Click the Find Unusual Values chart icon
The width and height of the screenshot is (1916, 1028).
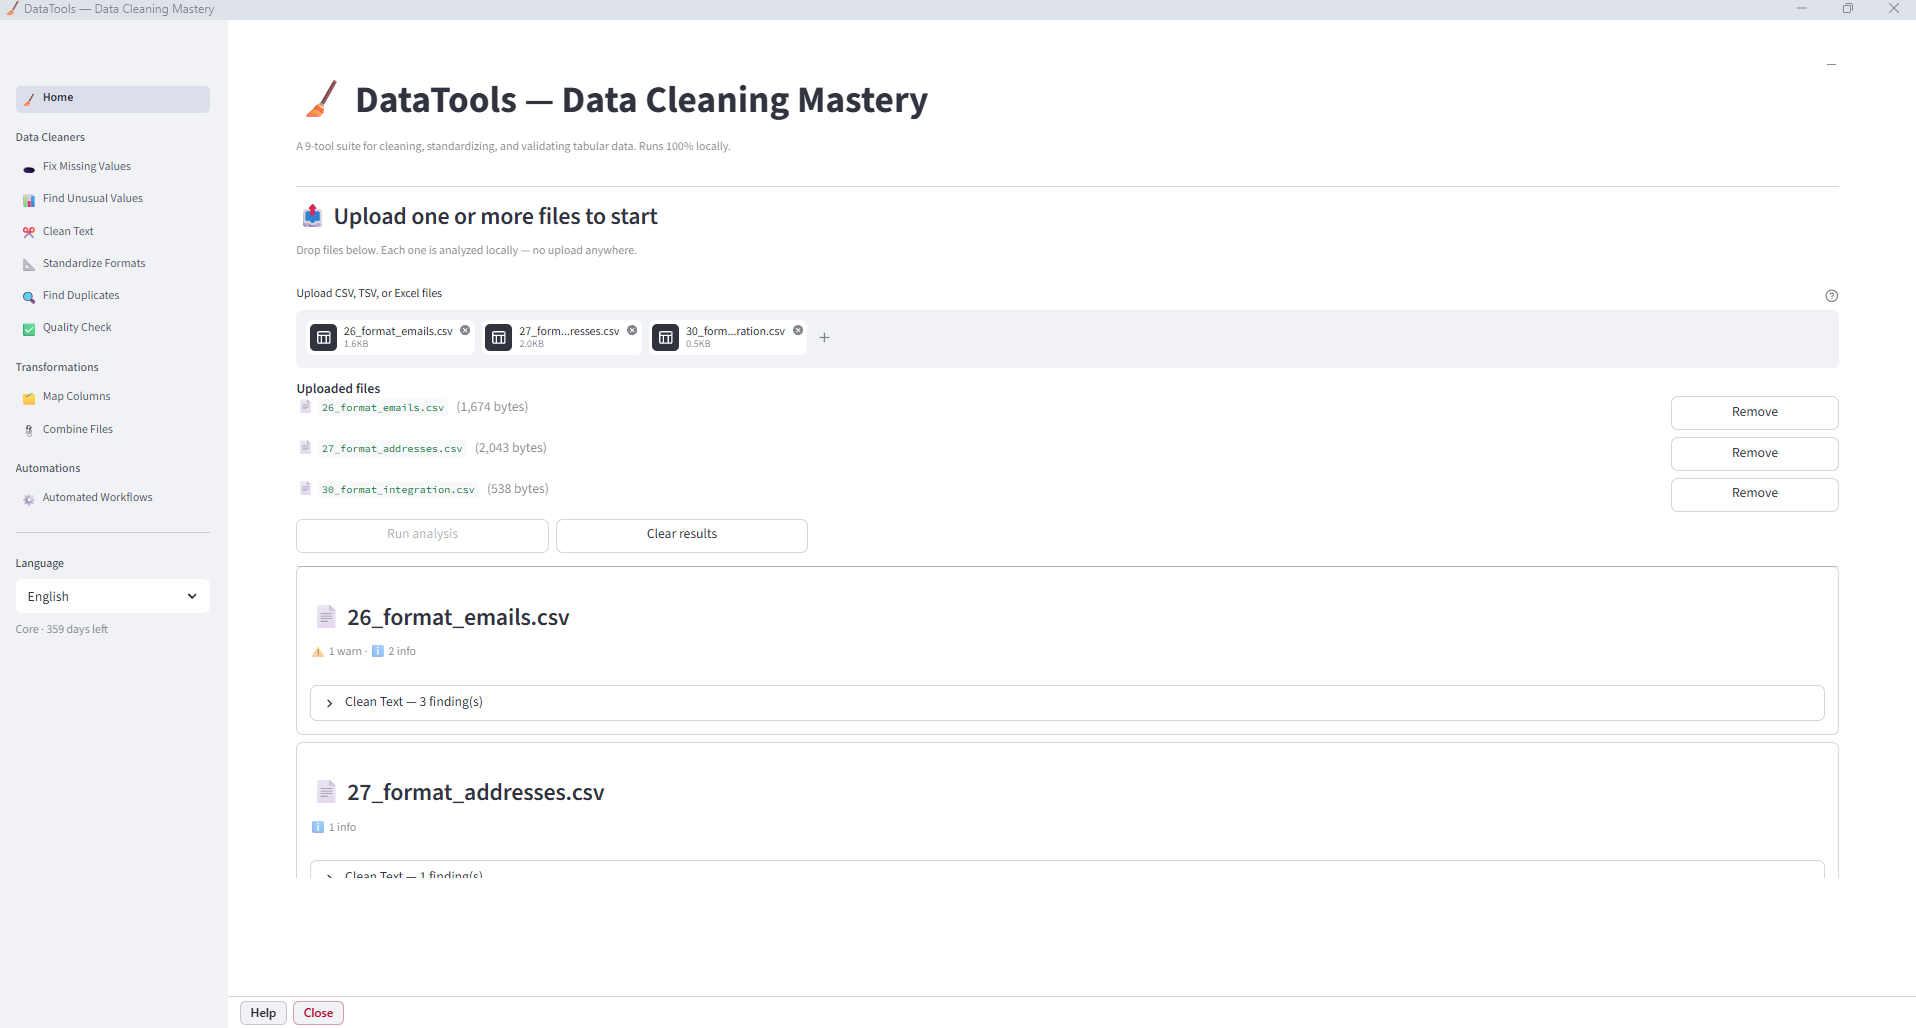click(x=29, y=200)
